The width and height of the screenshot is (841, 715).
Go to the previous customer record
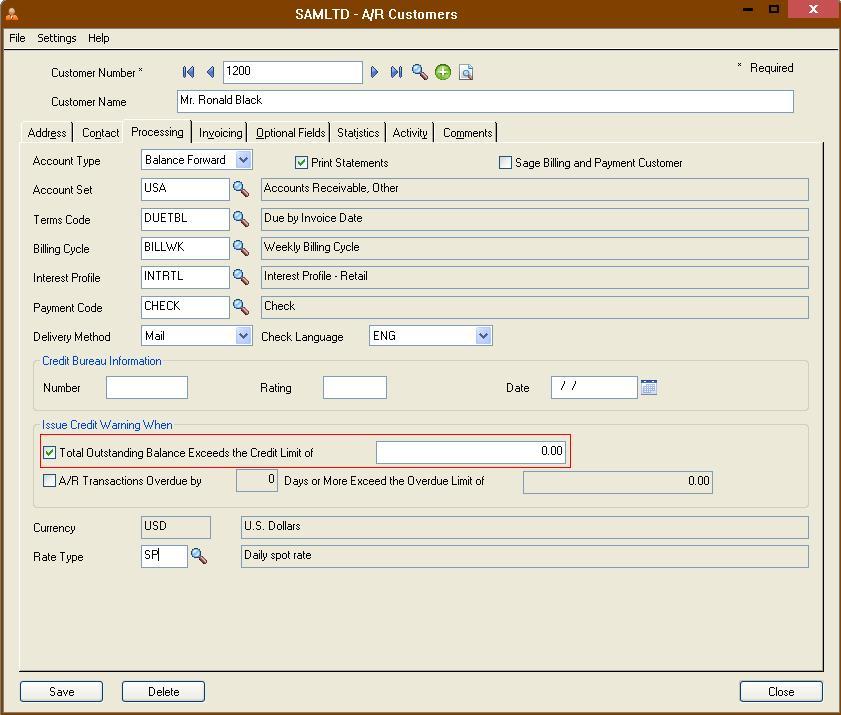[x=210, y=72]
